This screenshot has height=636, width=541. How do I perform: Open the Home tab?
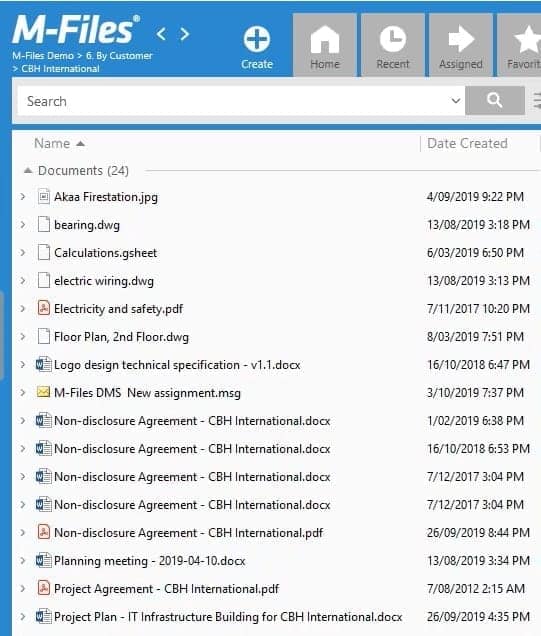[x=325, y=45]
